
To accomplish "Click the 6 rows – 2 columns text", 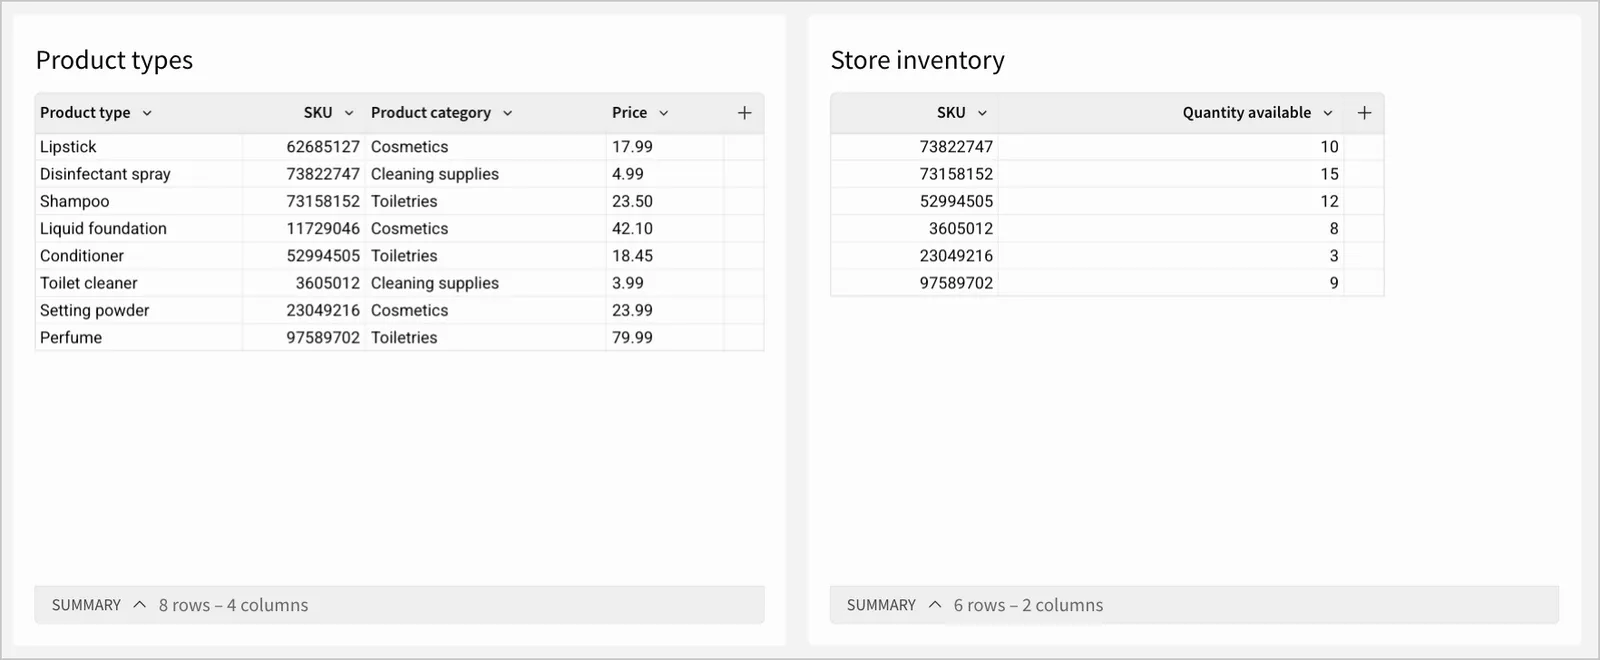I will tap(1028, 605).
